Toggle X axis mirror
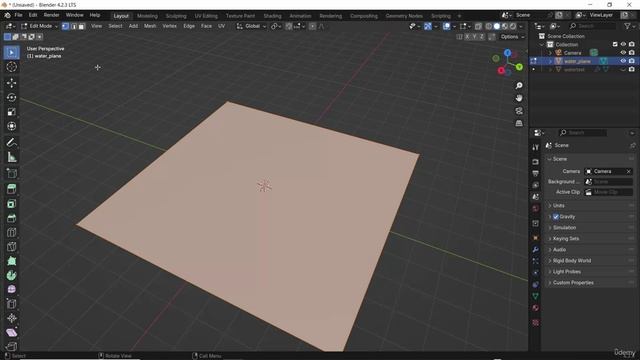 [x=467, y=37]
